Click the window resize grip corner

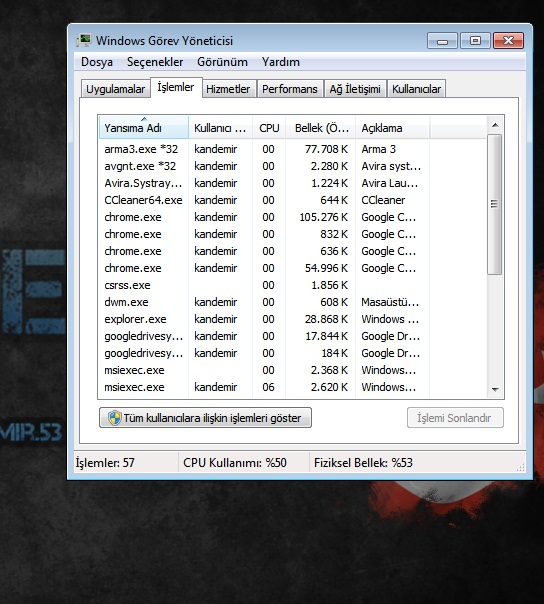pyautogui.click(x=520, y=467)
